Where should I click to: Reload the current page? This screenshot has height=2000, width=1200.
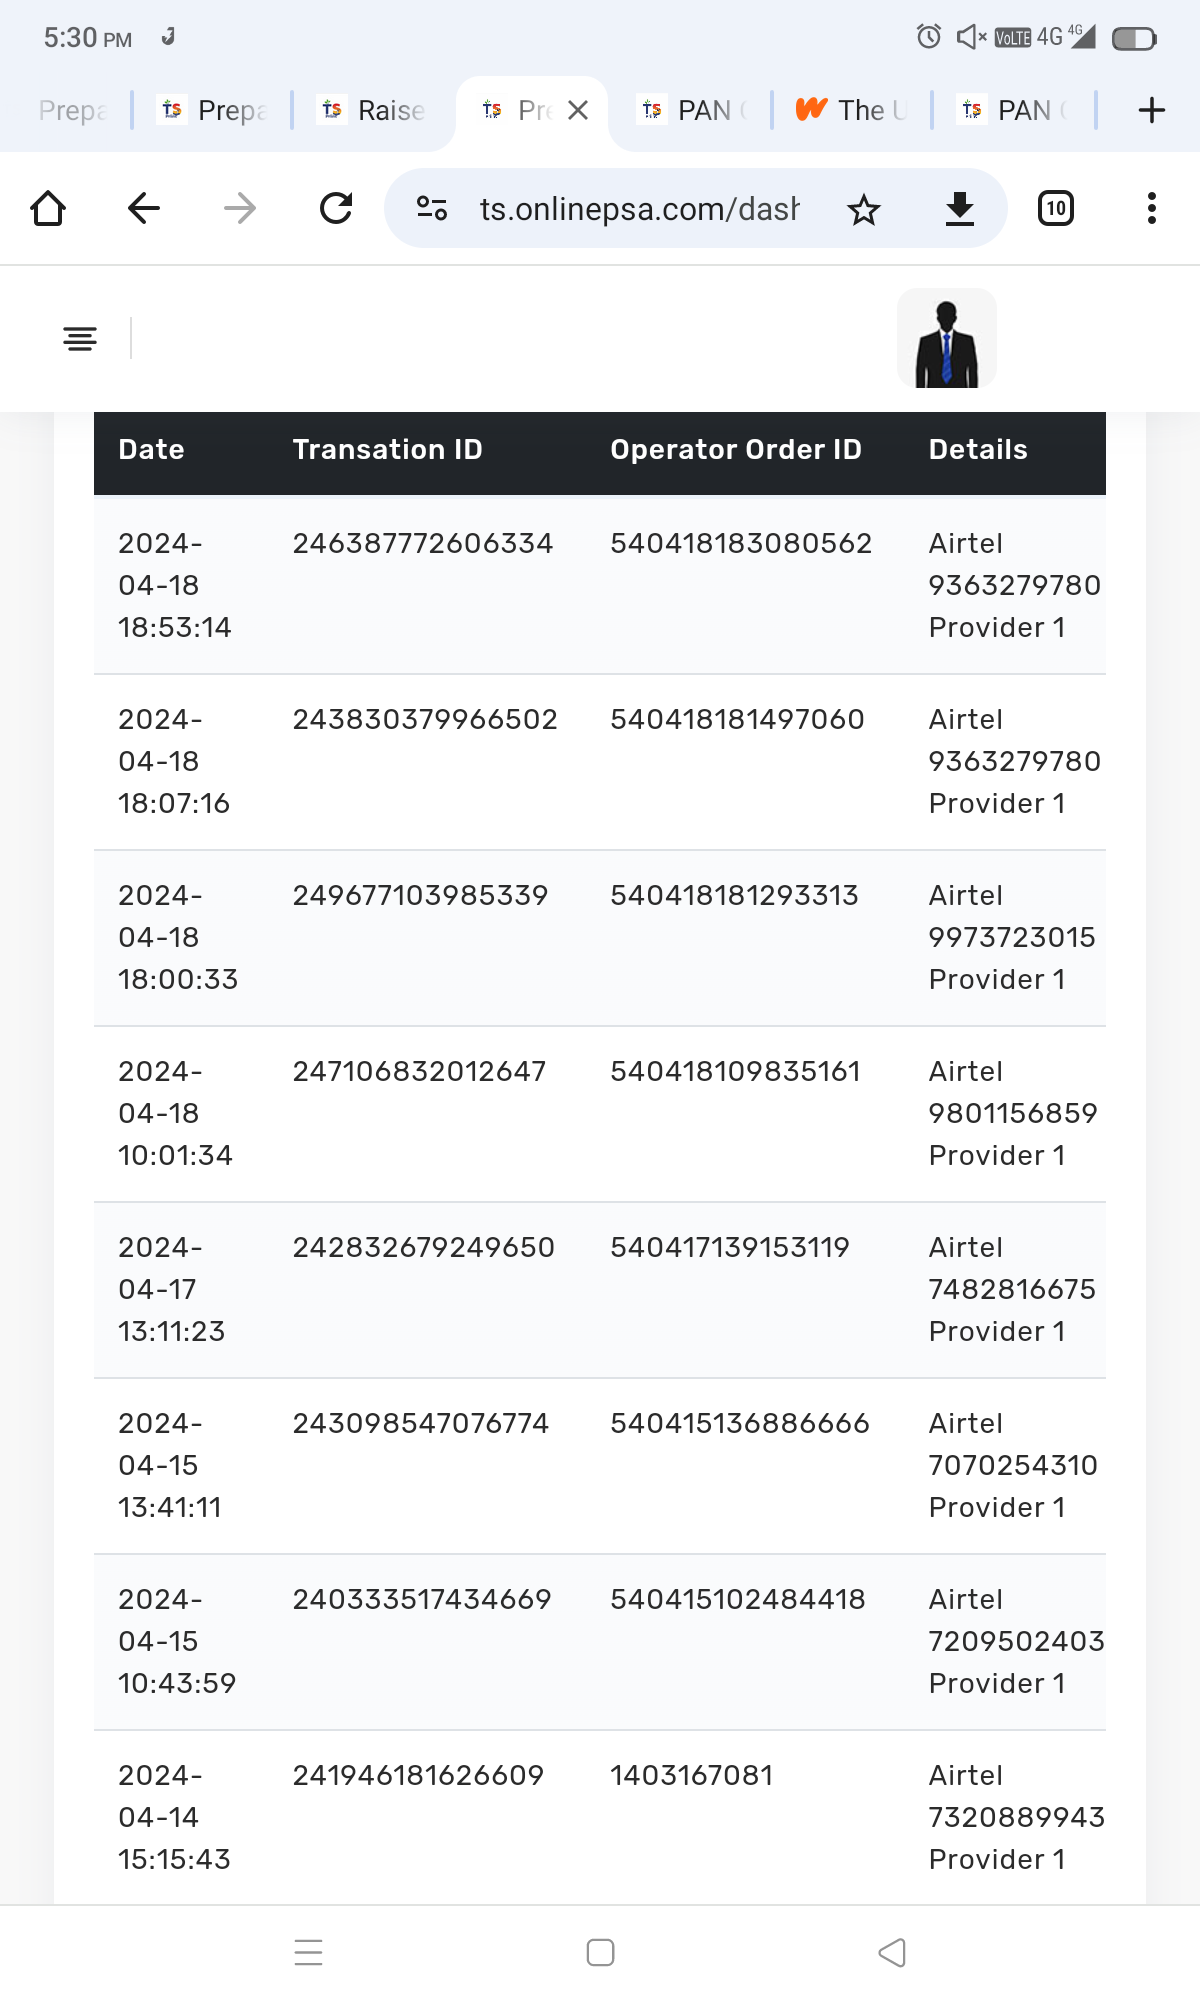336,208
